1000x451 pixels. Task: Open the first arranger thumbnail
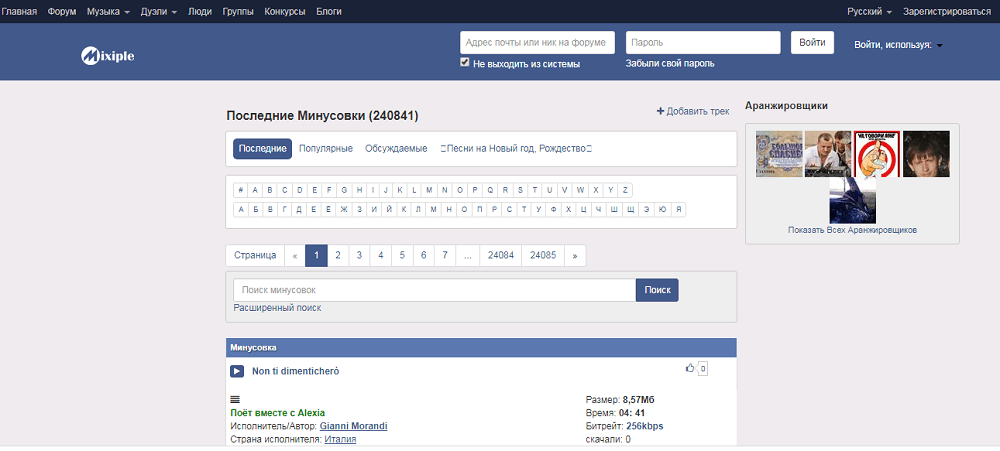(779, 154)
